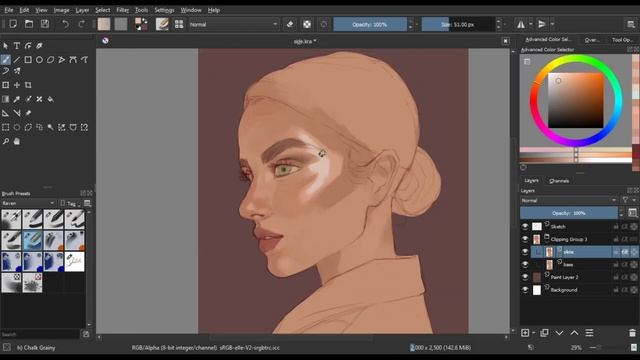Expand the add new layer options arrow

(x=534, y=333)
